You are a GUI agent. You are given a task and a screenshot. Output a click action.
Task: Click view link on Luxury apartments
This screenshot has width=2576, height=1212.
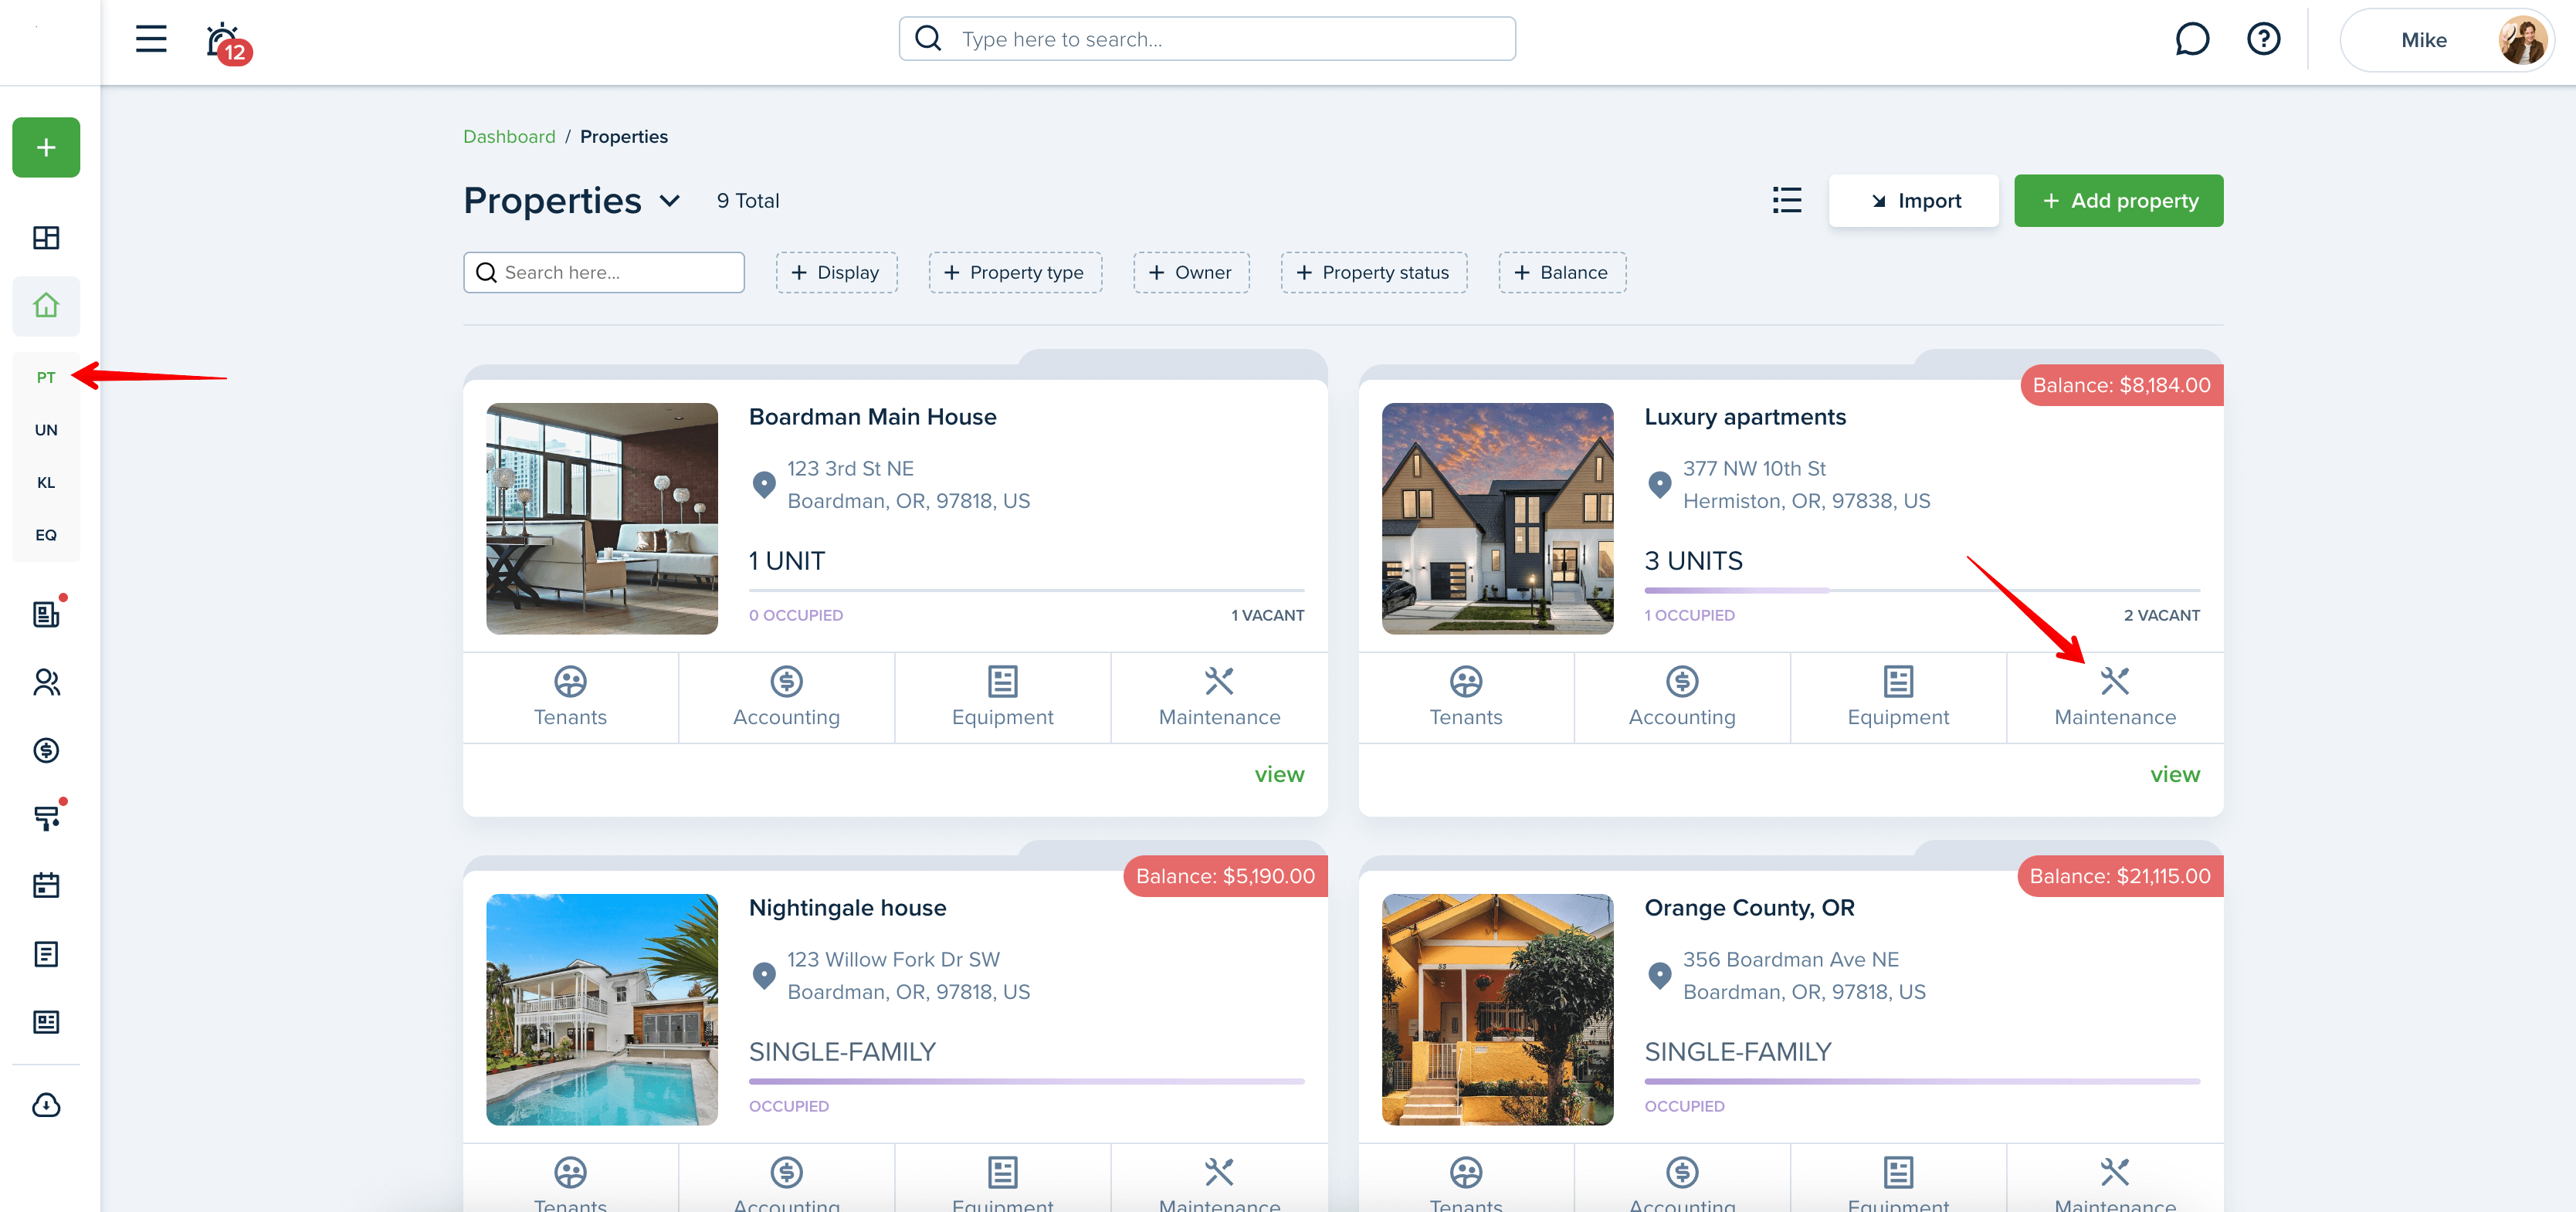[2175, 774]
